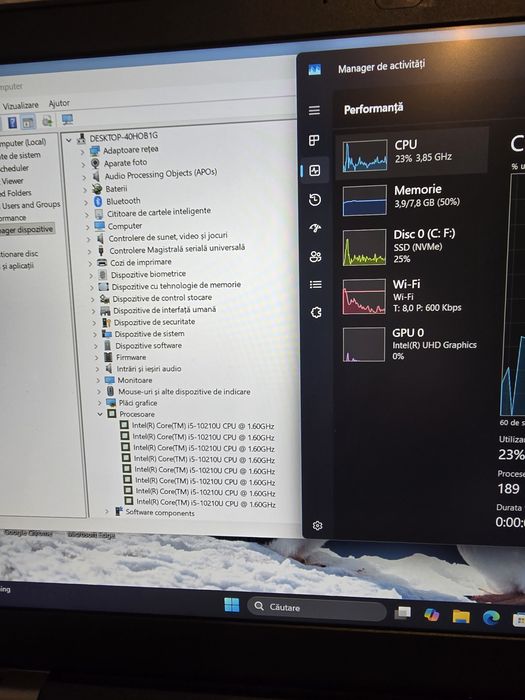The height and width of the screenshot is (700, 525).
Task: Expand Plăci grafice category
Action: tap(100, 403)
